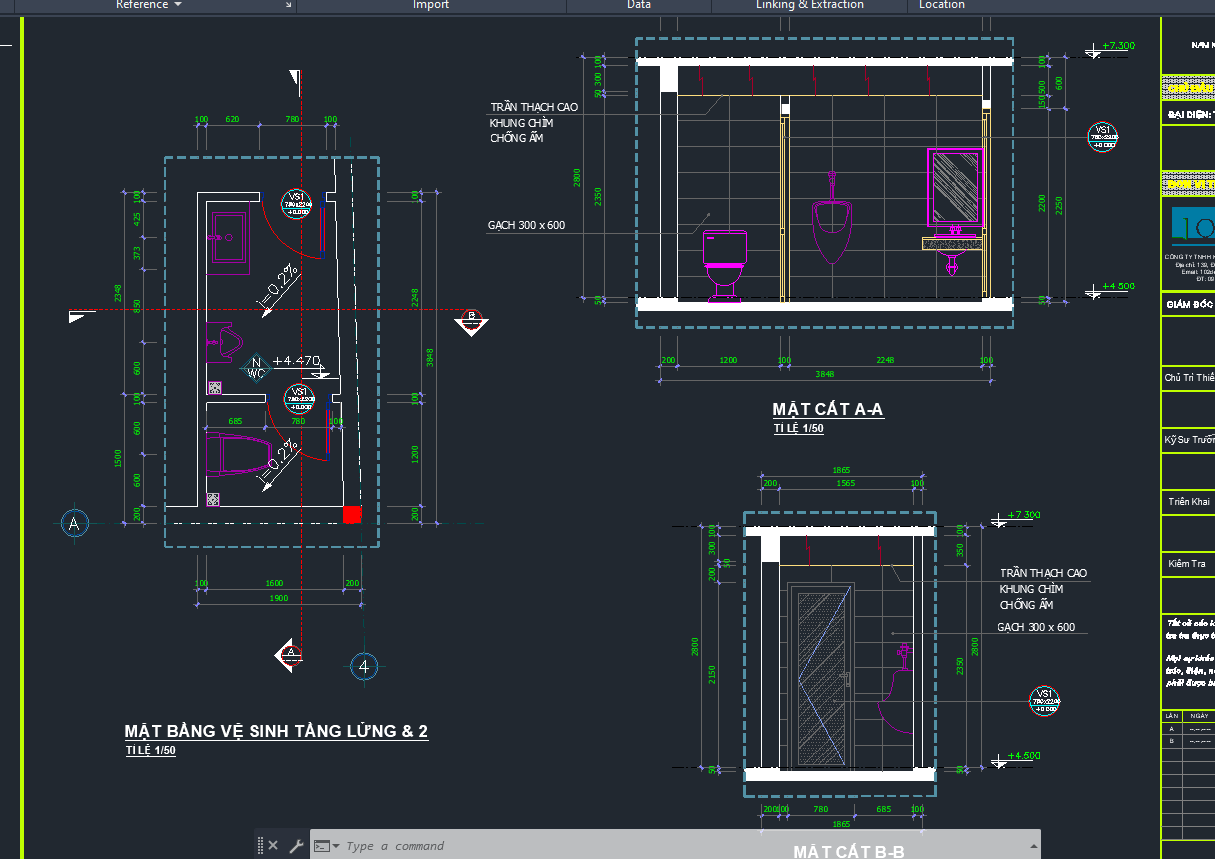Select 'Kiểm Tra' in the title block
Image resolution: width=1215 pixels, height=859 pixels.
tap(1188, 564)
